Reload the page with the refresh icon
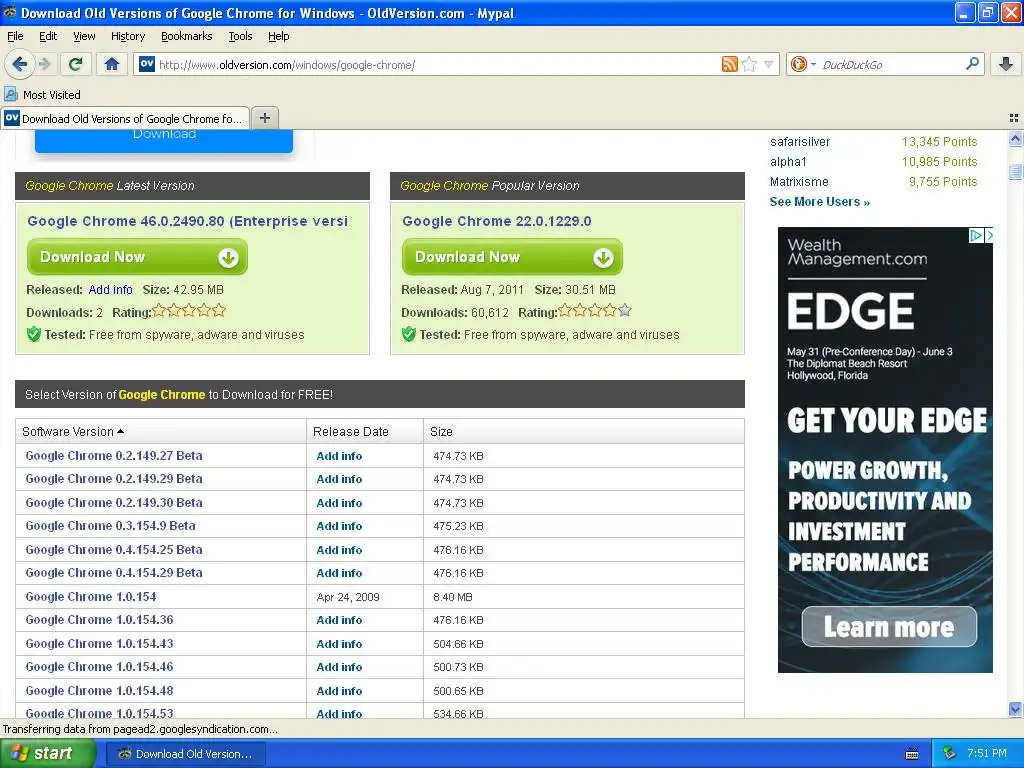This screenshot has width=1024, height=768. pos(76,64)
